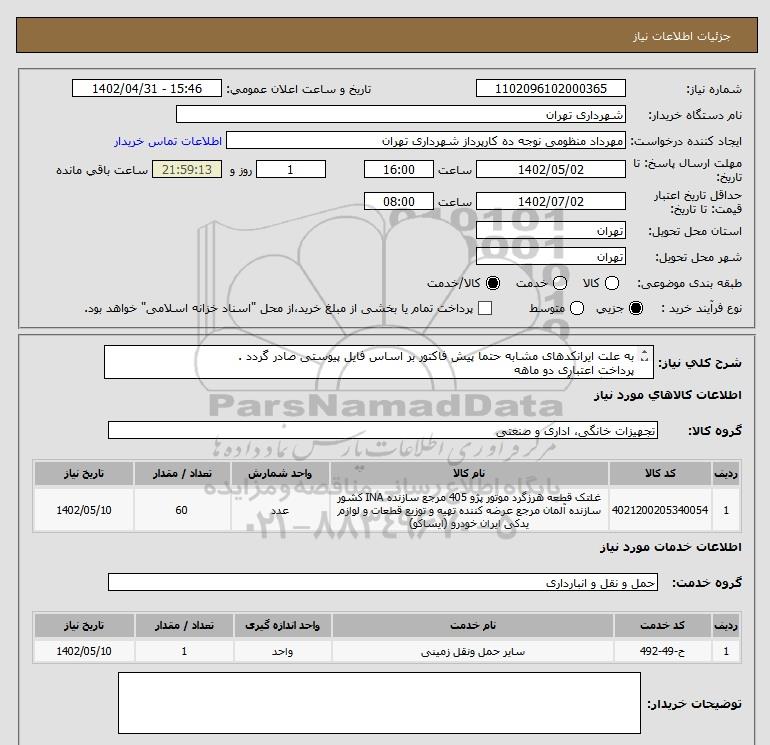770x745 pixels.
Task: Click the price validity date 1402/07/02
Action: click(550, 201)
